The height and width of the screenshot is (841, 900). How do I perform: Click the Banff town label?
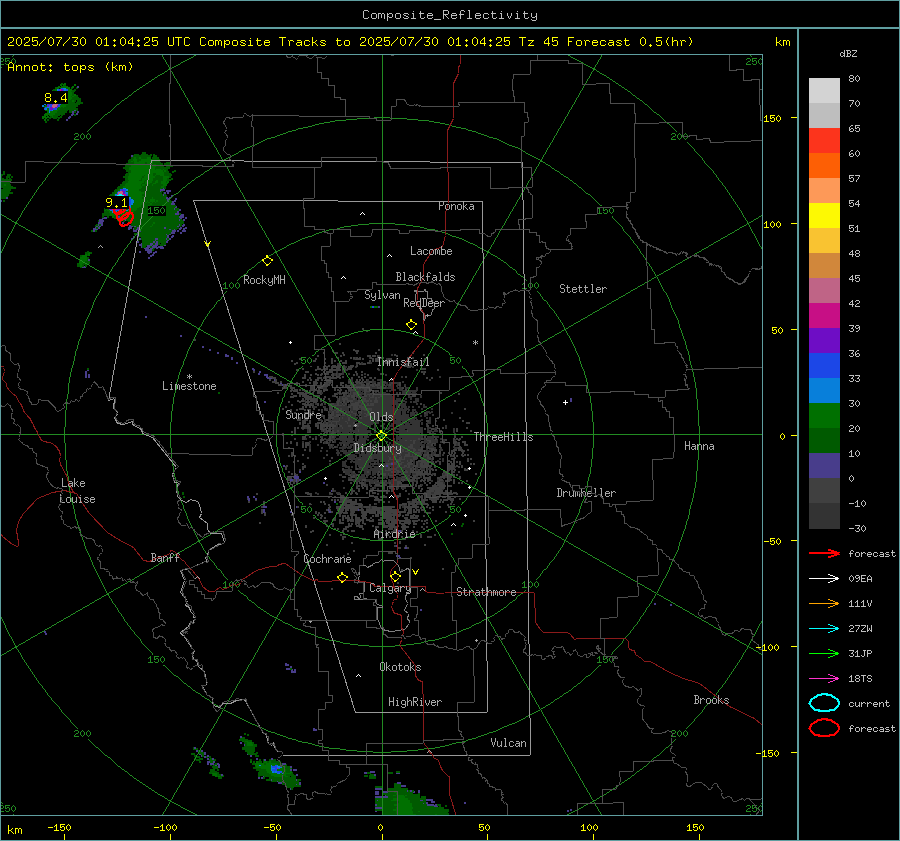tap(165, 557)
